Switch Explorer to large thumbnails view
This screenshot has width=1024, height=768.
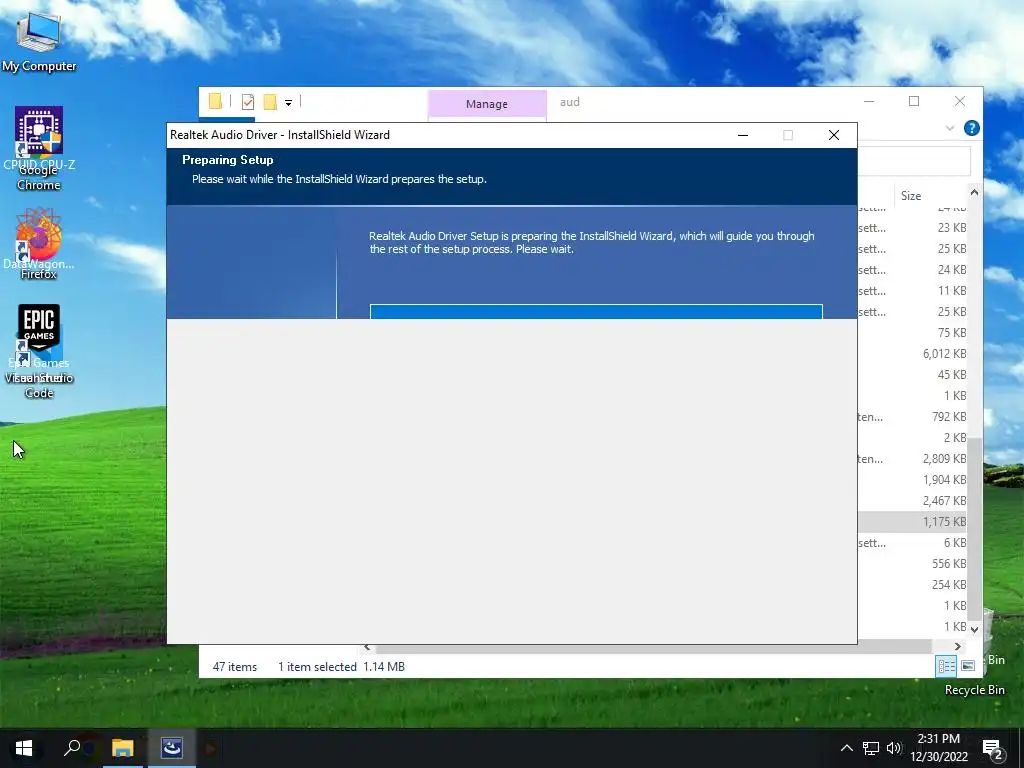tap(968, 666)
